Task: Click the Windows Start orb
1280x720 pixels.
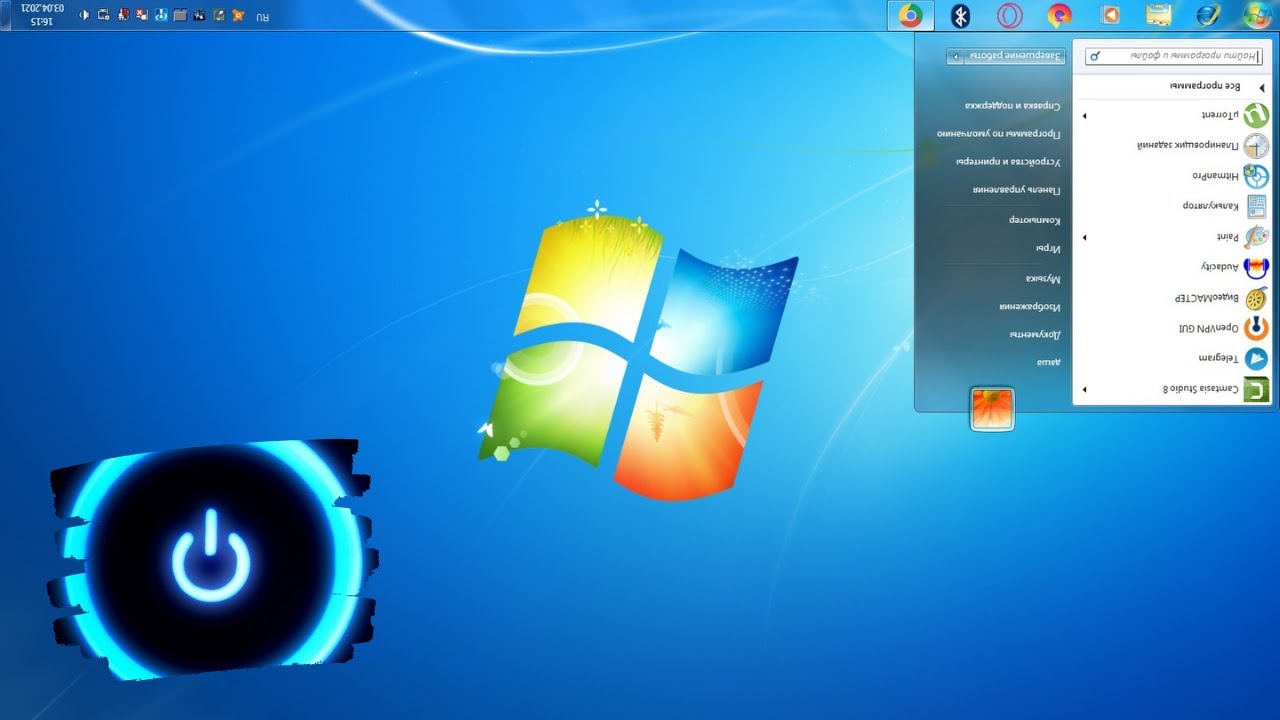Action: click(1257, 15)
